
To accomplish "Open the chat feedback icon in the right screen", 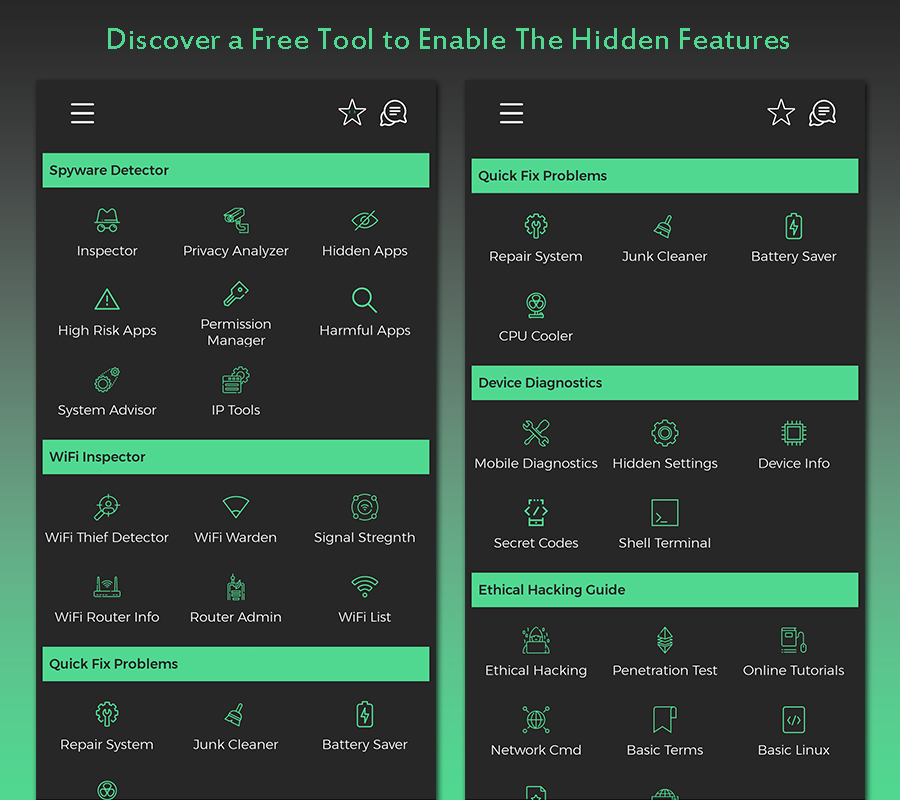I will coord(823,113).
